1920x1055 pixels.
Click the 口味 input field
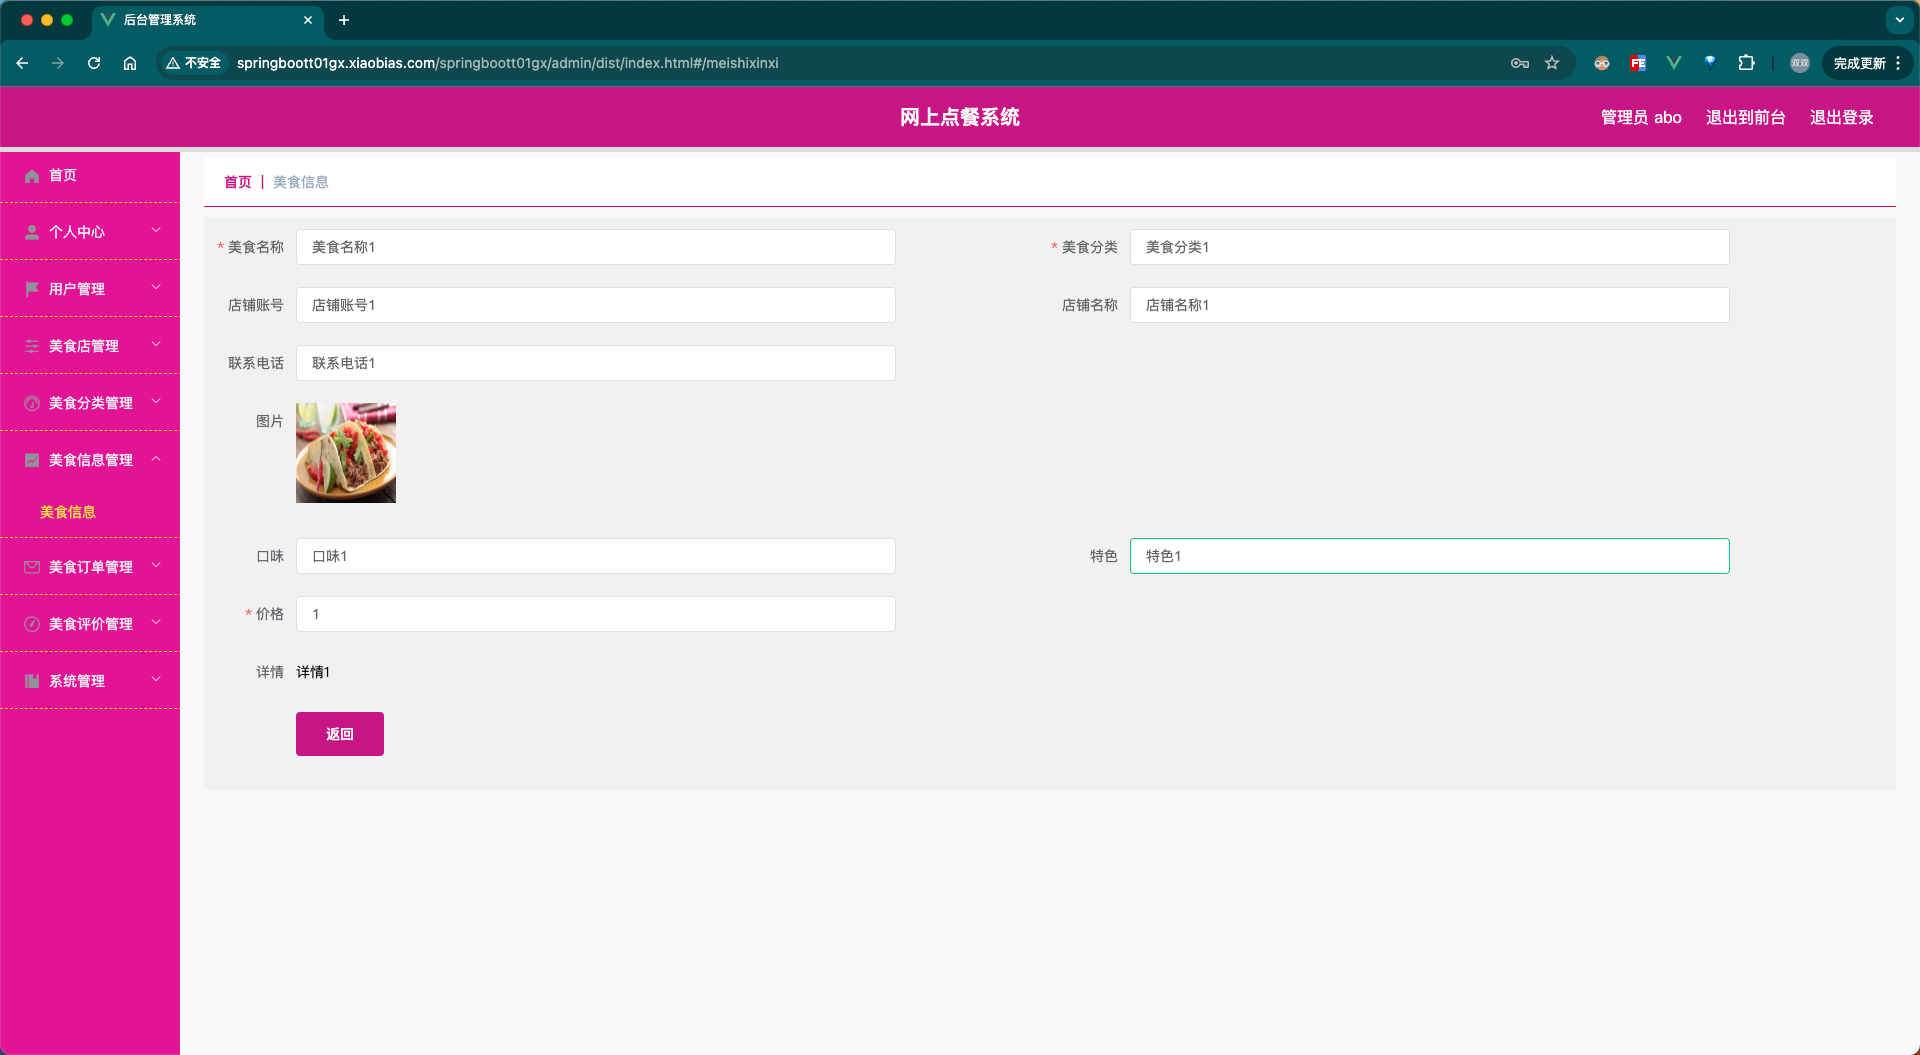point(596,556)
